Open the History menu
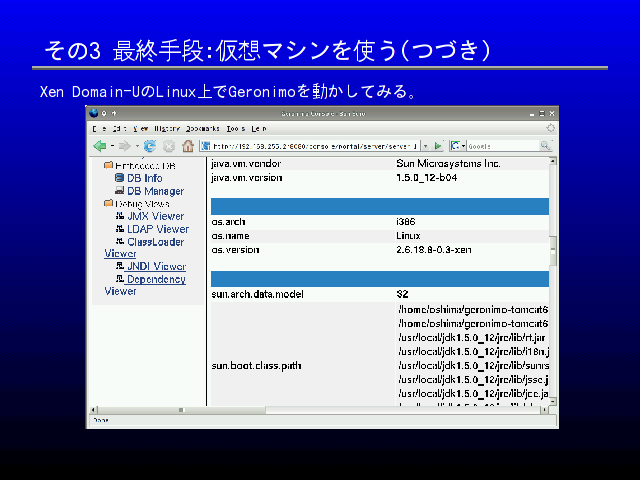Image resolution: width=640 pixels, height=480 pixels. coord(167,129)
